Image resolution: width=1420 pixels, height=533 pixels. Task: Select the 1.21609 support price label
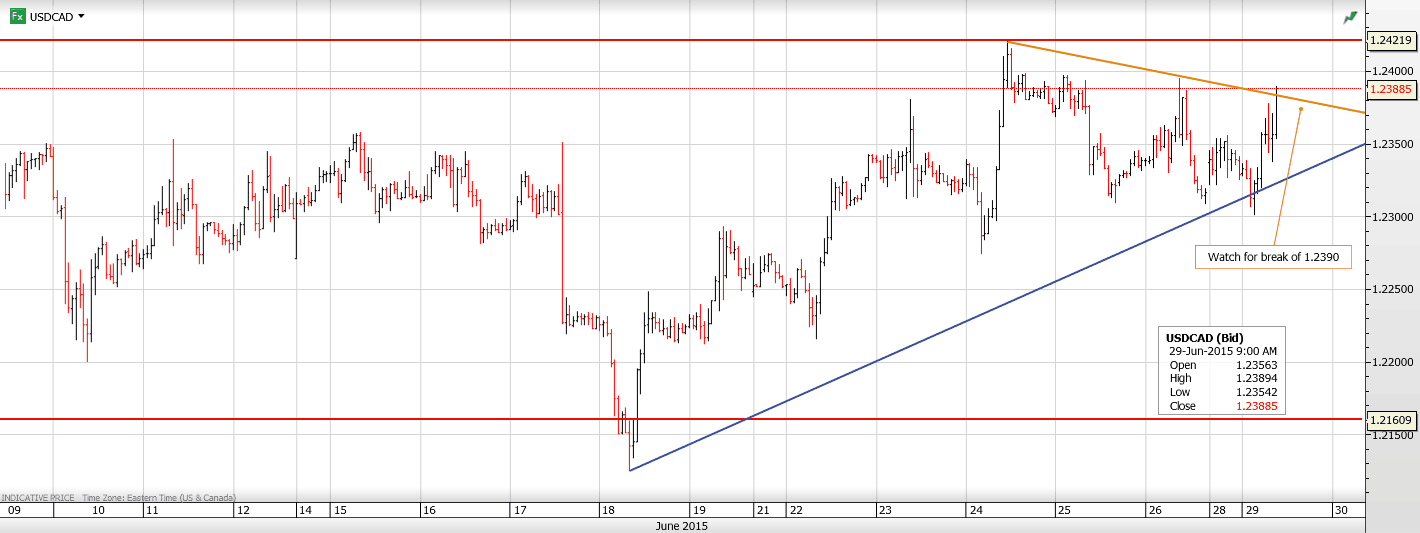1392,419
